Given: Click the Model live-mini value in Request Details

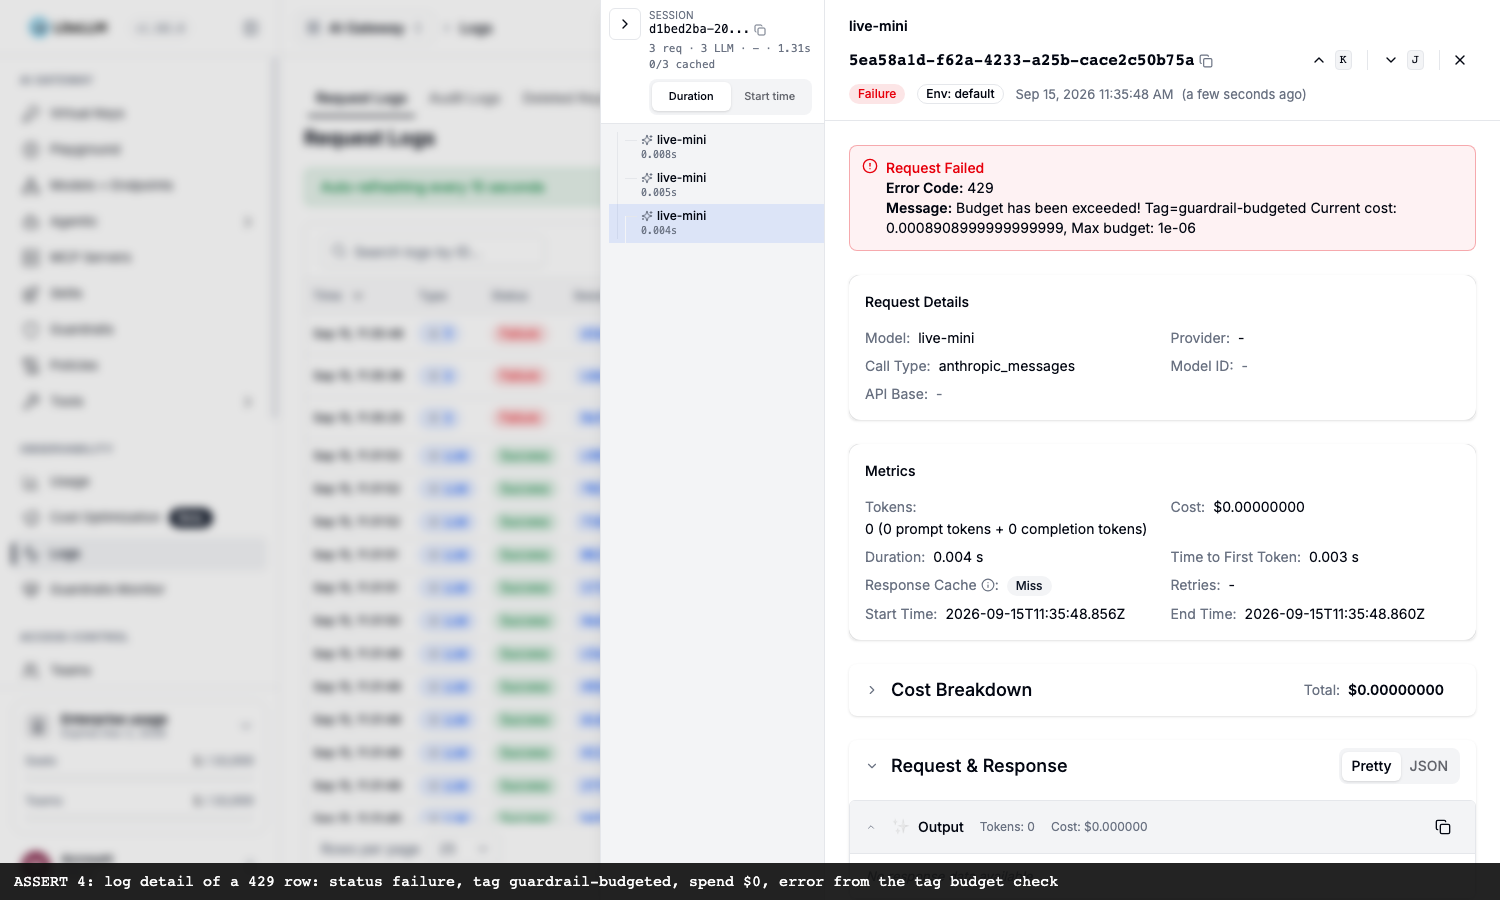Looking at the screenshot, I should click(946, 338).
